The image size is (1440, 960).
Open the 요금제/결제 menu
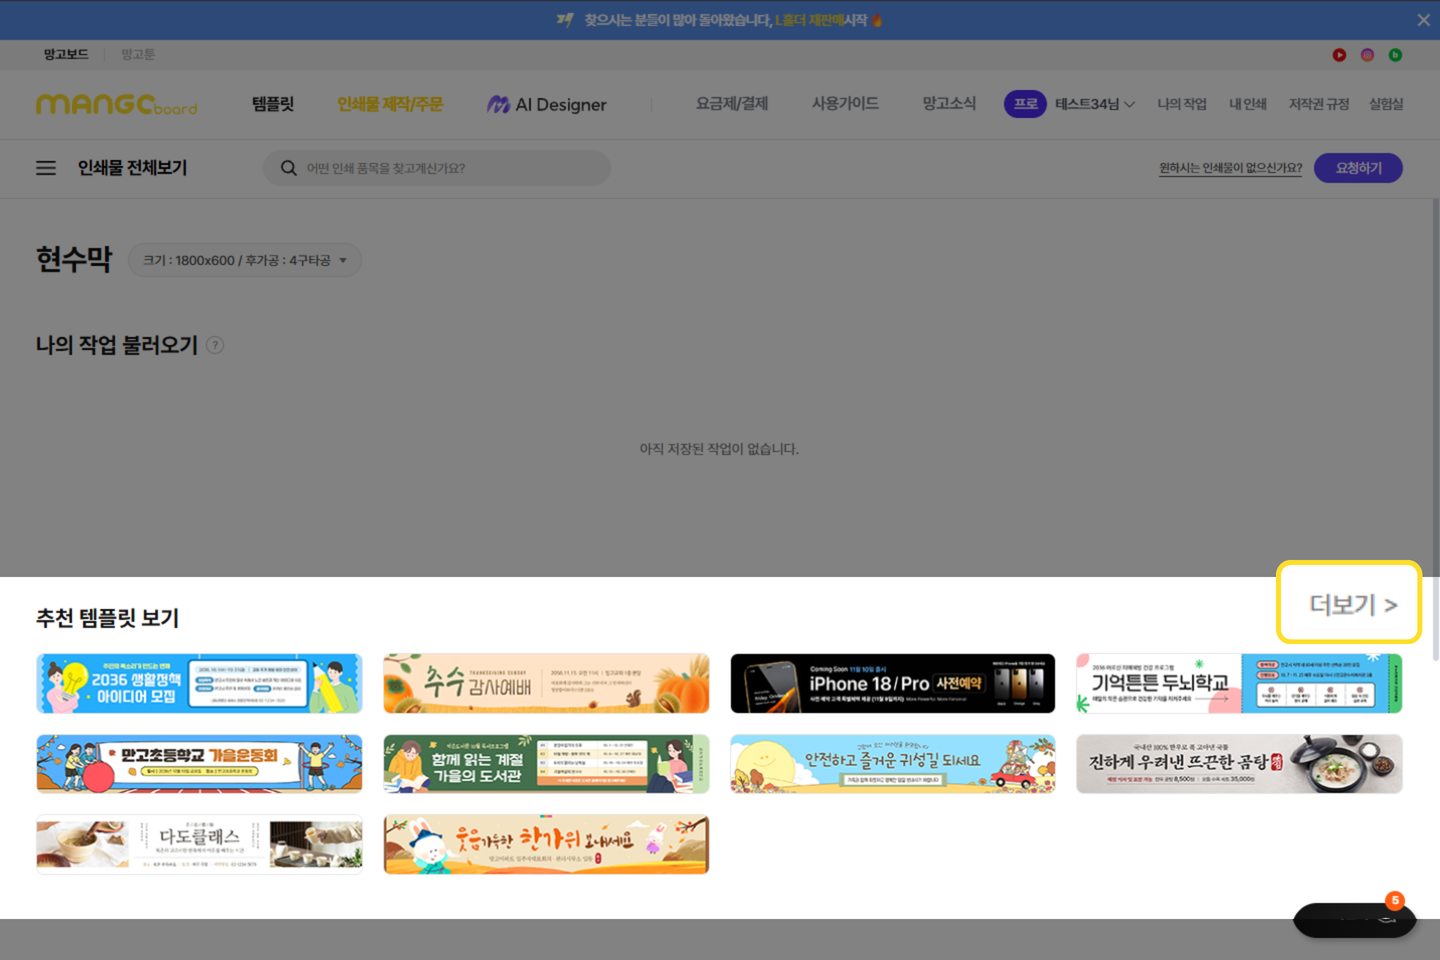732,104
